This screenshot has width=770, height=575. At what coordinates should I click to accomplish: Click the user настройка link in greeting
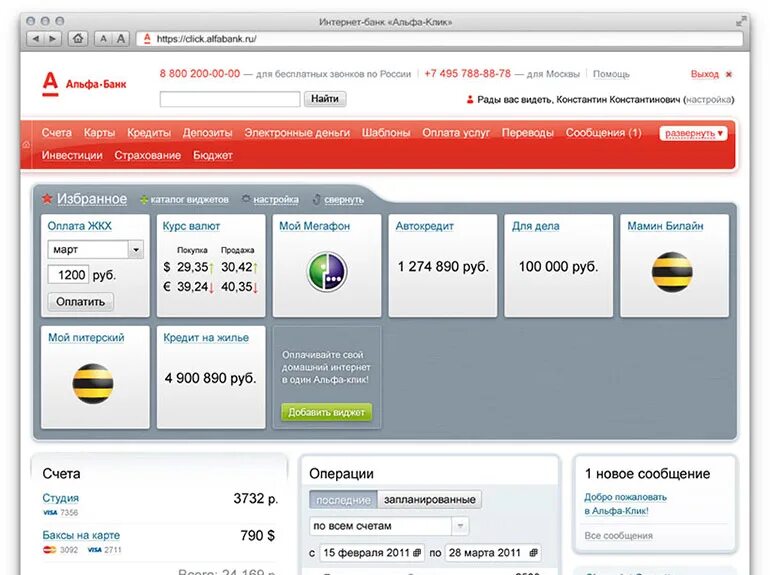click(709, 100)
